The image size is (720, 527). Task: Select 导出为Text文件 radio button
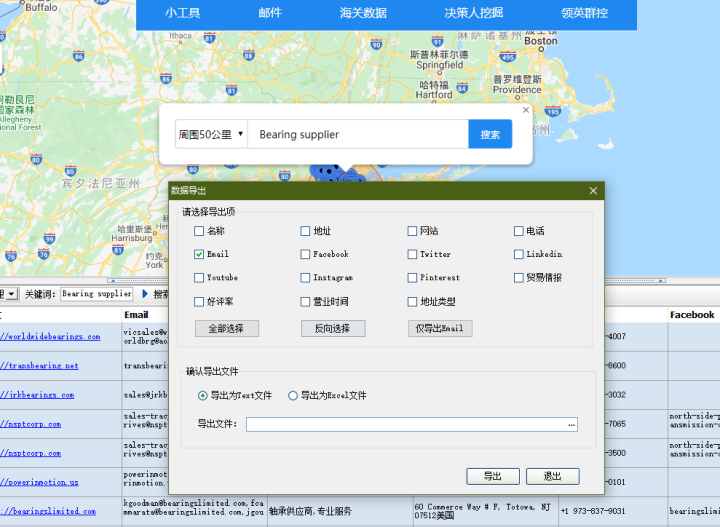pos(203,396)
